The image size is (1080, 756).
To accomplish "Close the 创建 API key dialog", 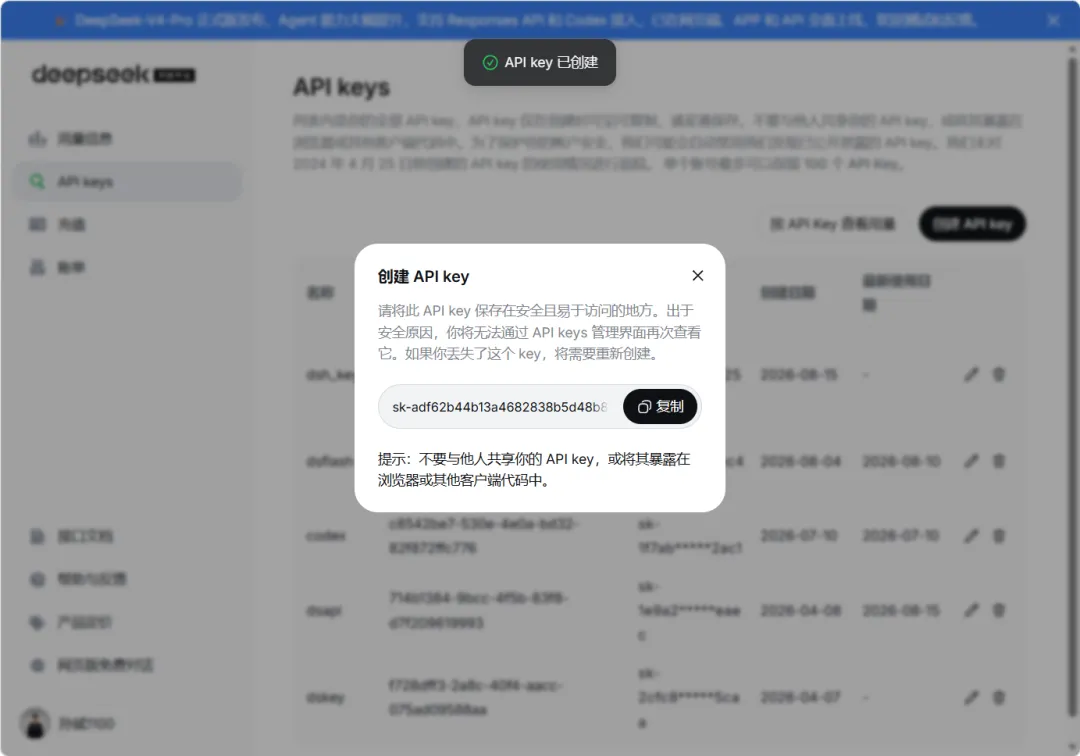I will 698,275.
